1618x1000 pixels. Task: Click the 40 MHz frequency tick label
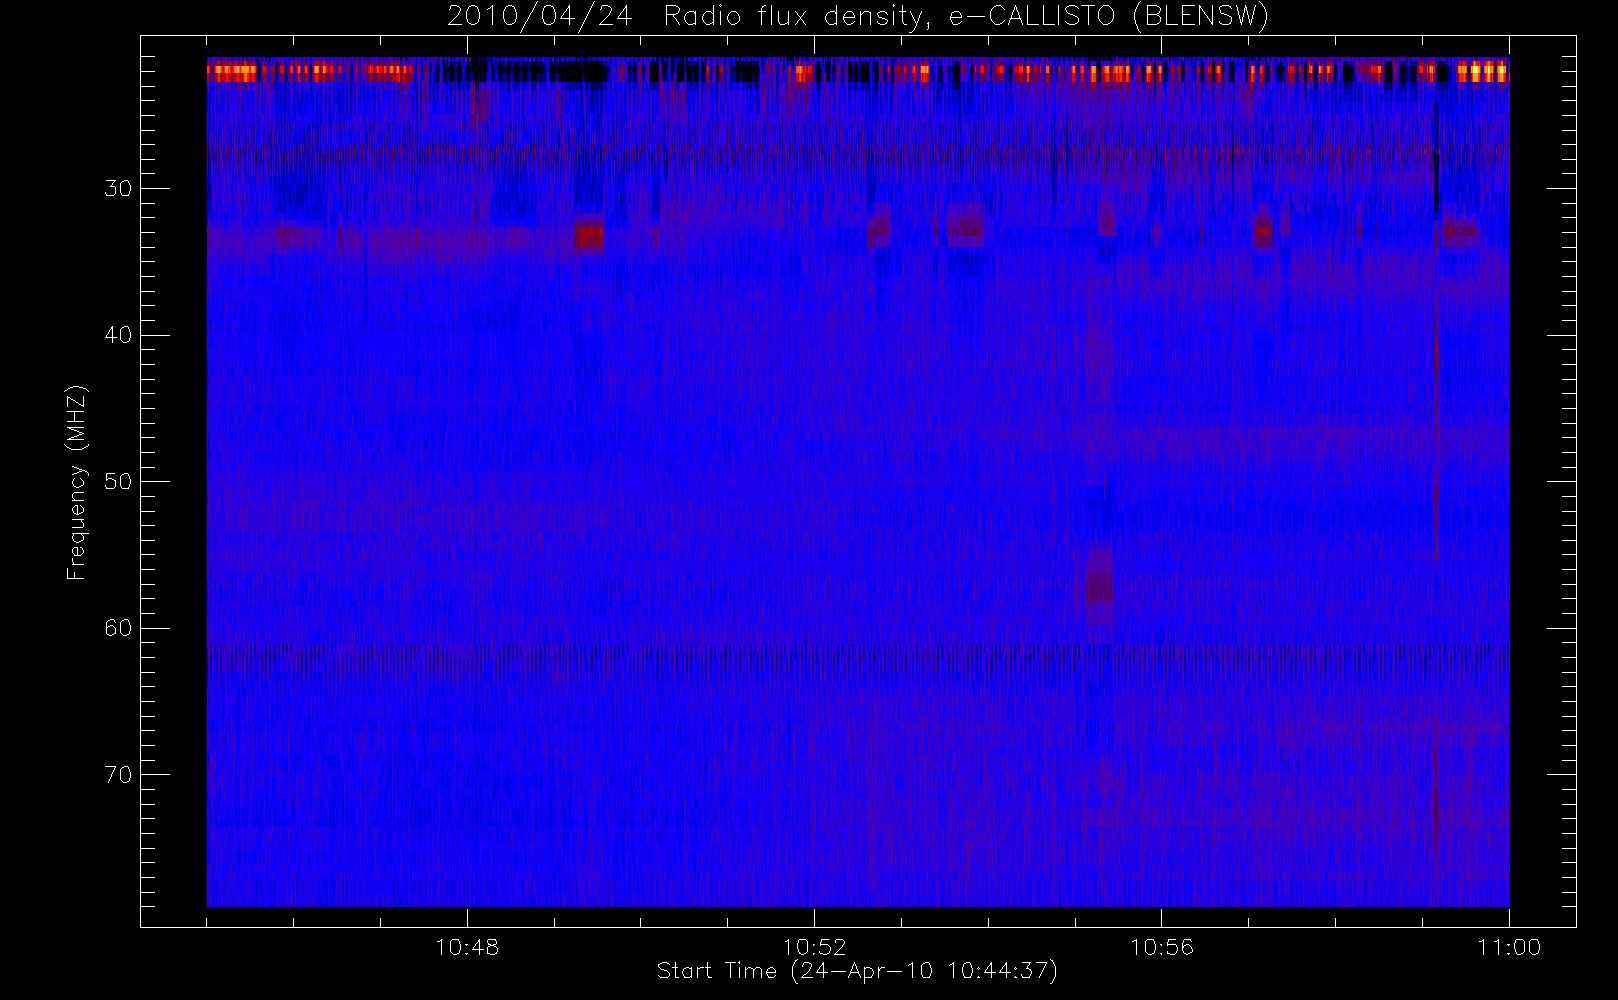pos(118,335)
